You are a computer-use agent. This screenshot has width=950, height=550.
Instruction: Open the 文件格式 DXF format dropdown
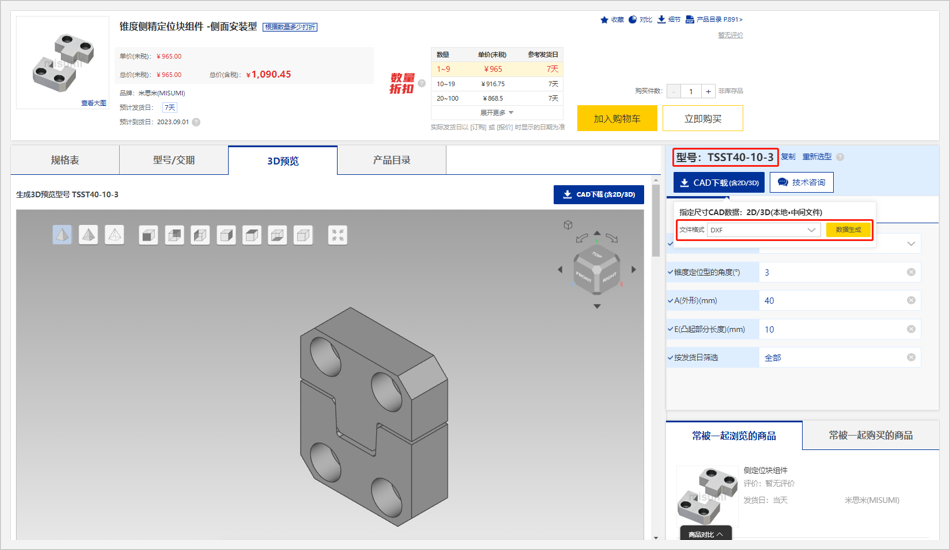(x=764, y=230)
